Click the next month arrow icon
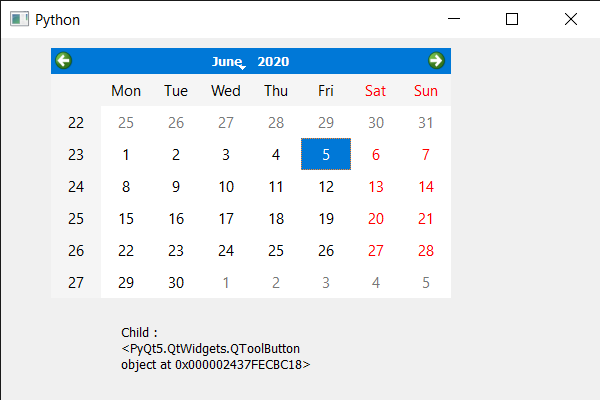 [x=436, y=61]
